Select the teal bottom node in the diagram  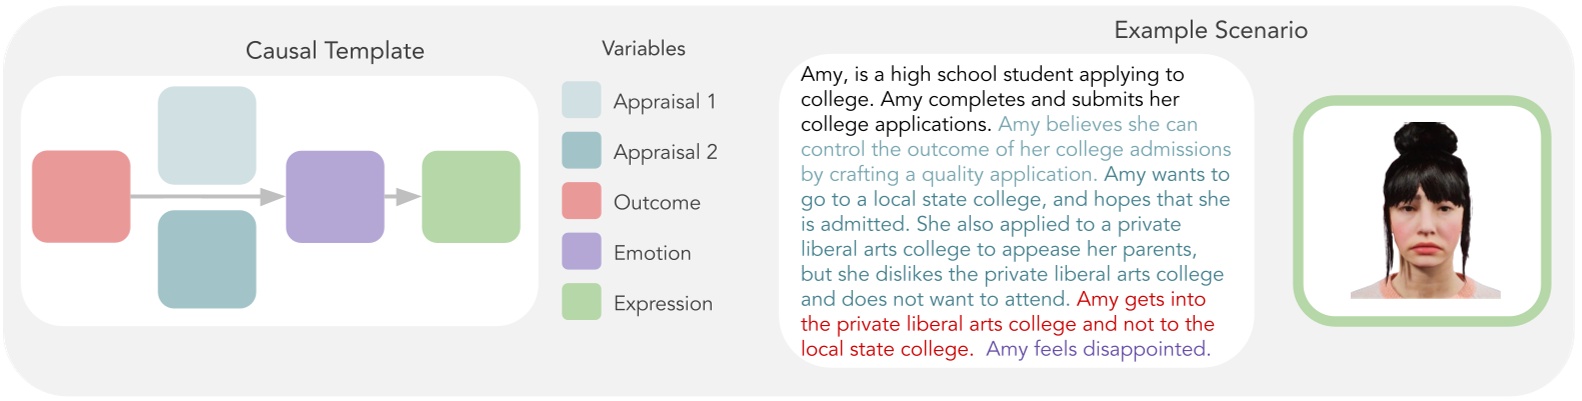tap(207, 259)
